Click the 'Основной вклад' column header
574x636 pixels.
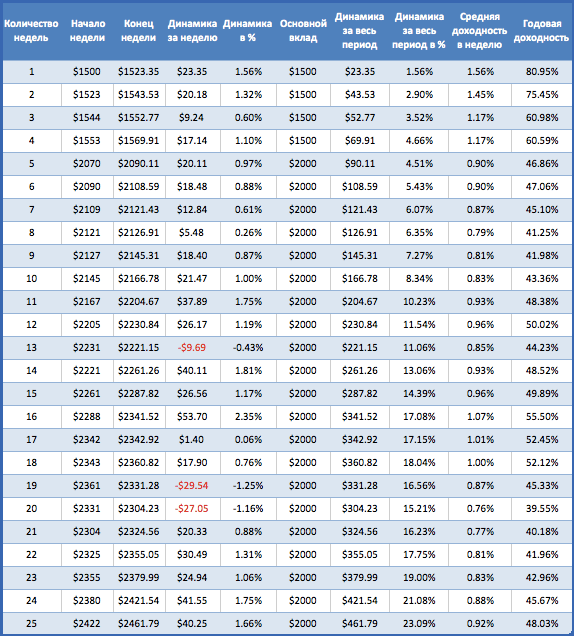(x=303, y=30)
